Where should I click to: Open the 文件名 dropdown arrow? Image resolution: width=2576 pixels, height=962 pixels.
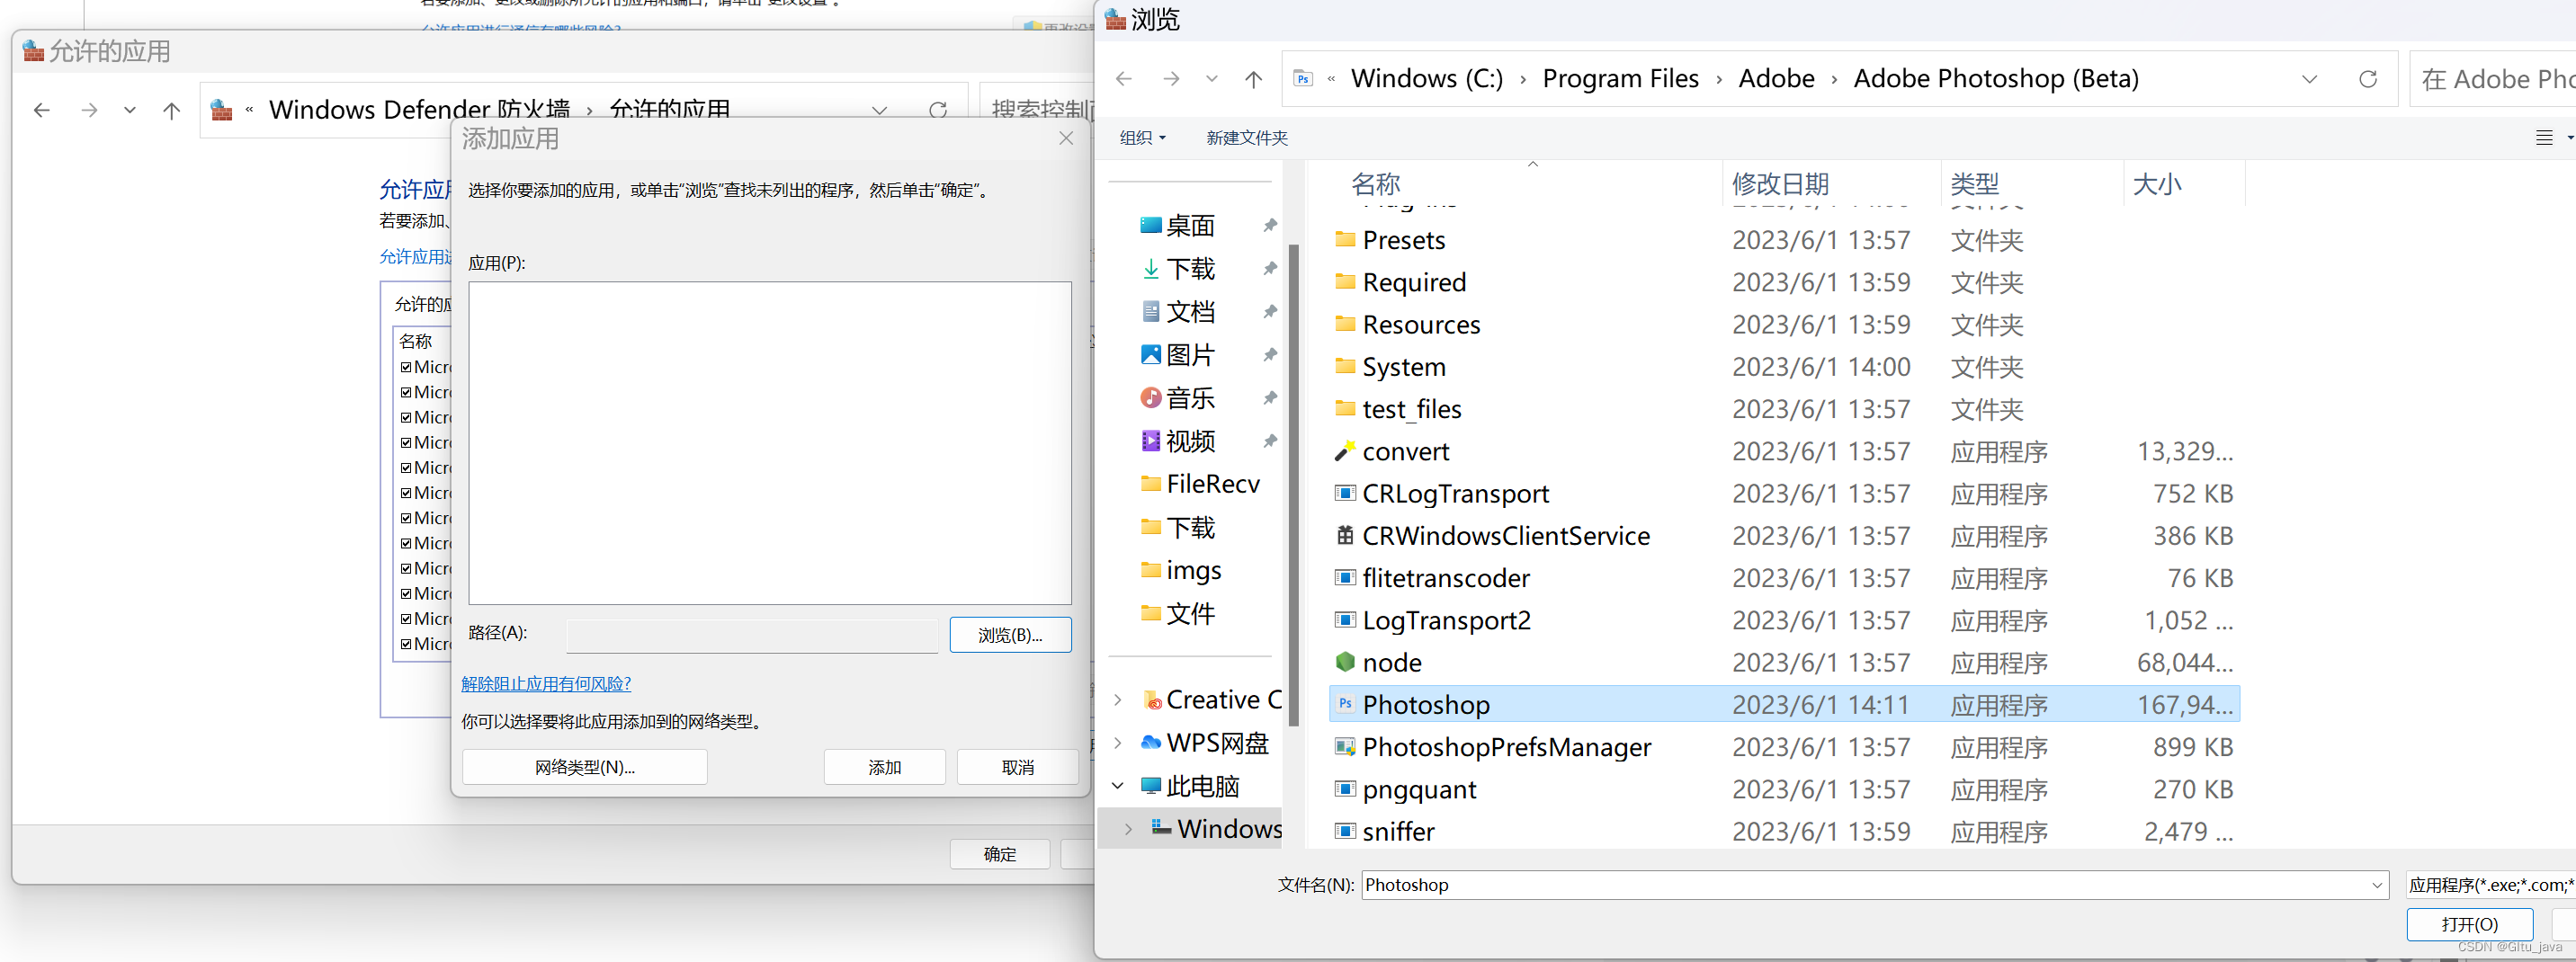point(2377,885)
